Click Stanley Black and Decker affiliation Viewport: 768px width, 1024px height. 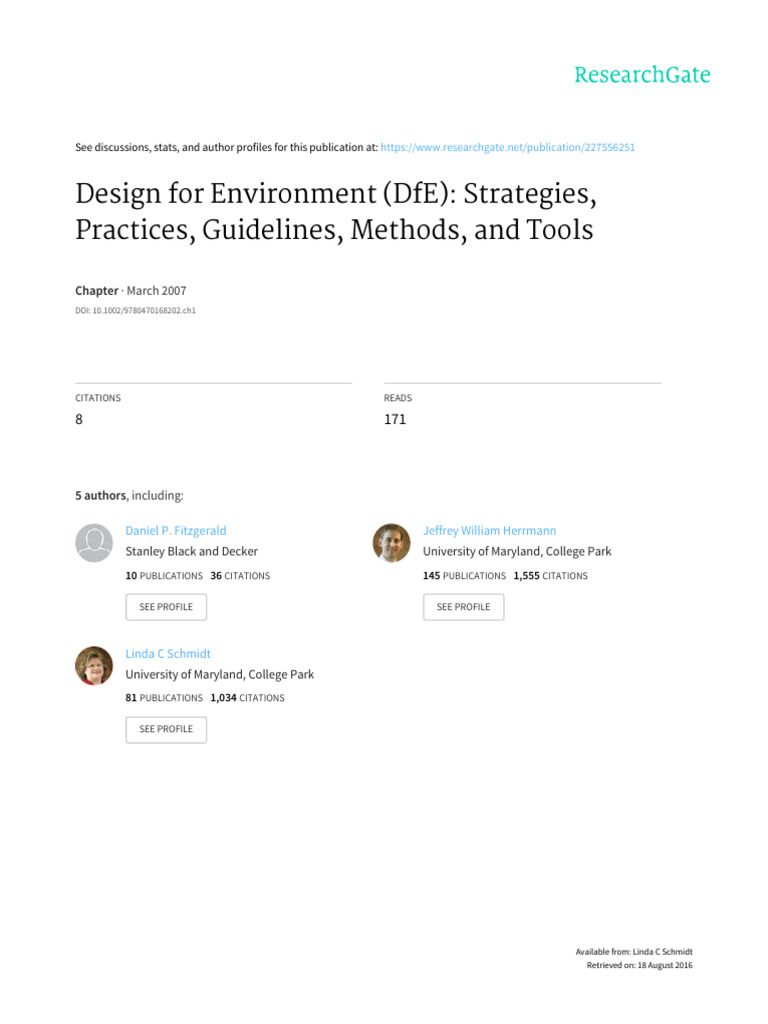(191, 552)
